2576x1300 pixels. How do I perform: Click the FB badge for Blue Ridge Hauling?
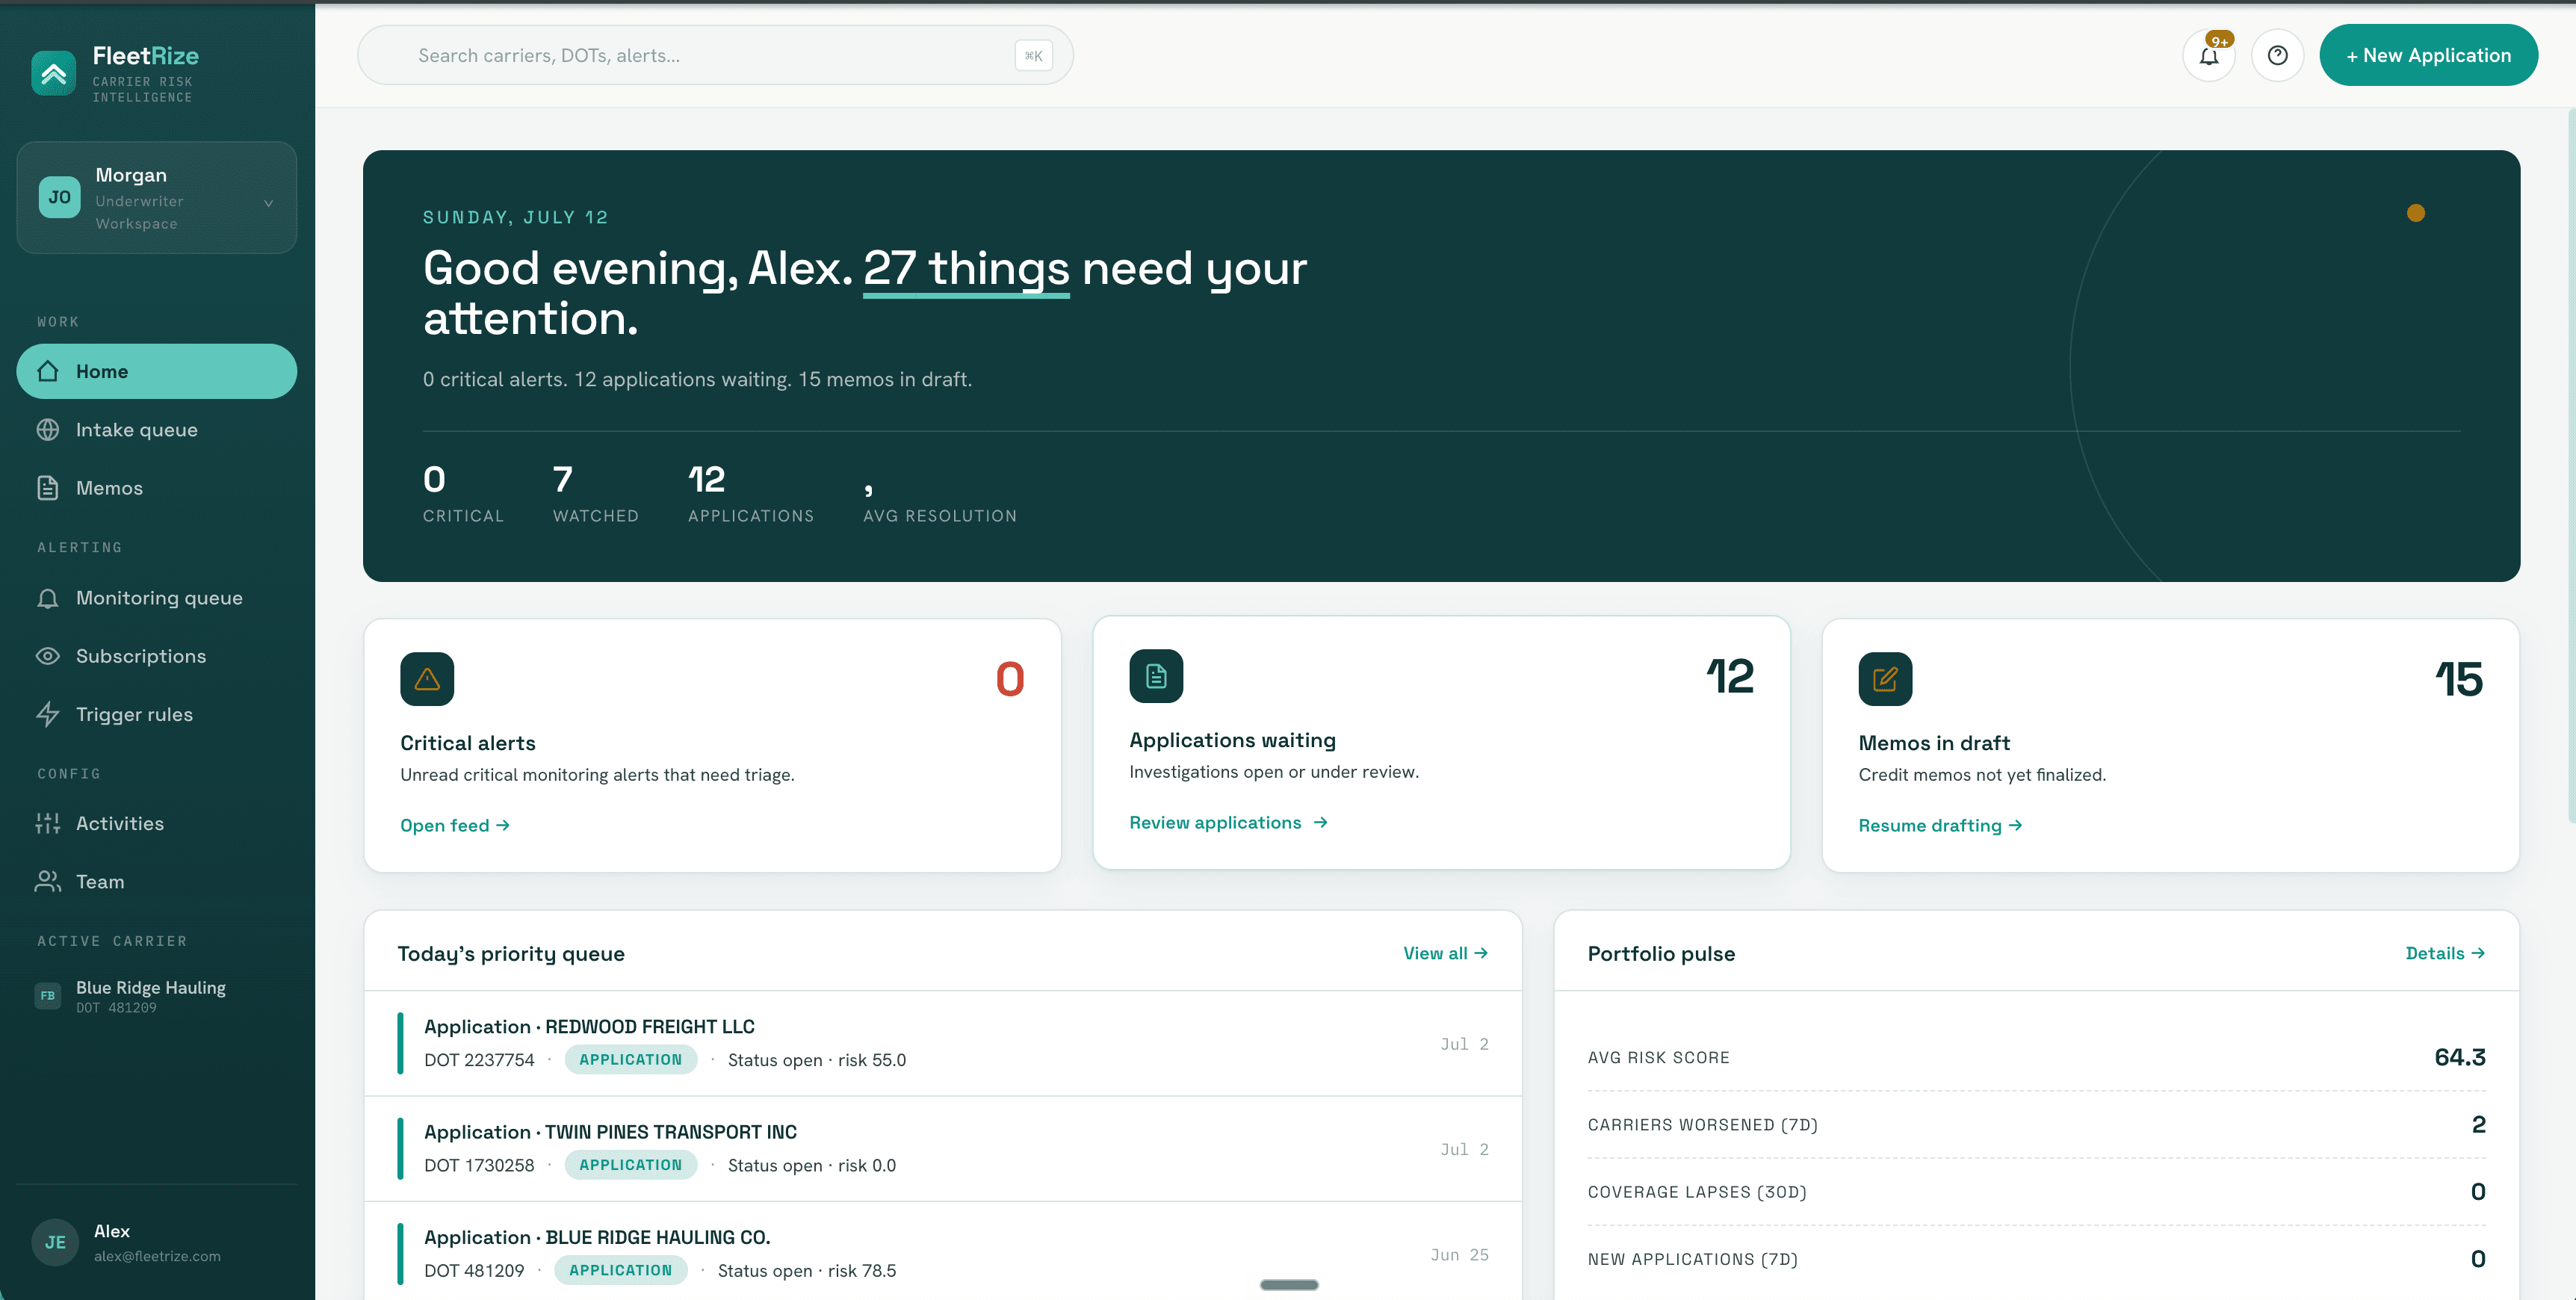pos(48,995)
